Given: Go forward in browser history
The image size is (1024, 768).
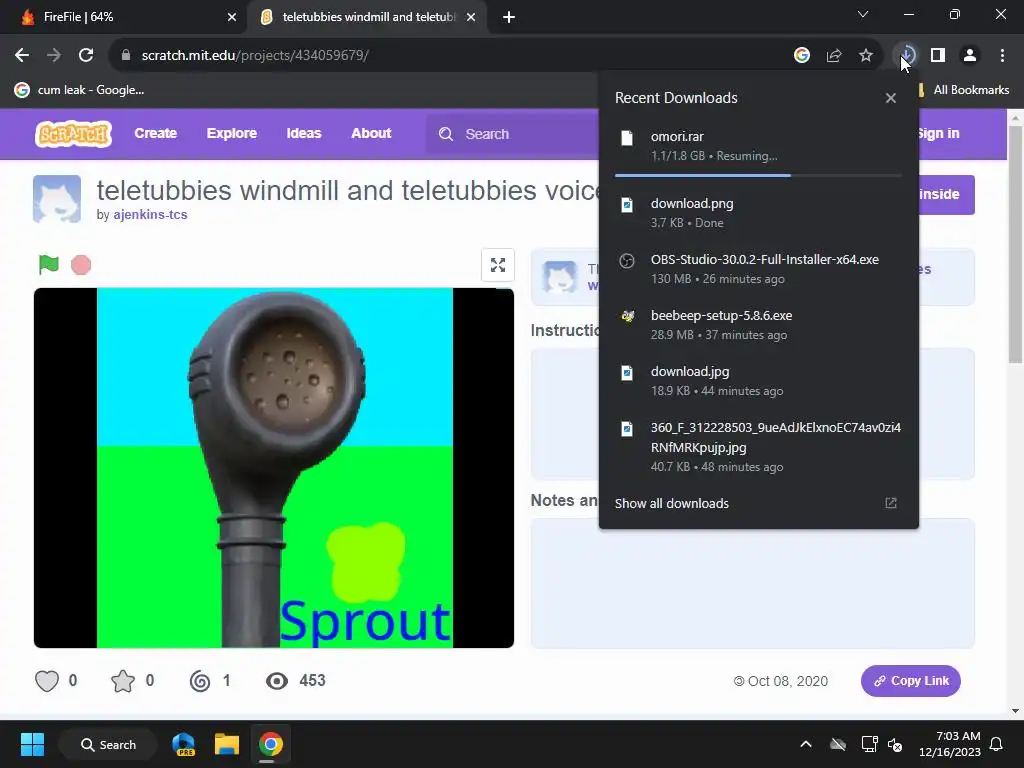Looking at the screenshot, I should point(54,56).
